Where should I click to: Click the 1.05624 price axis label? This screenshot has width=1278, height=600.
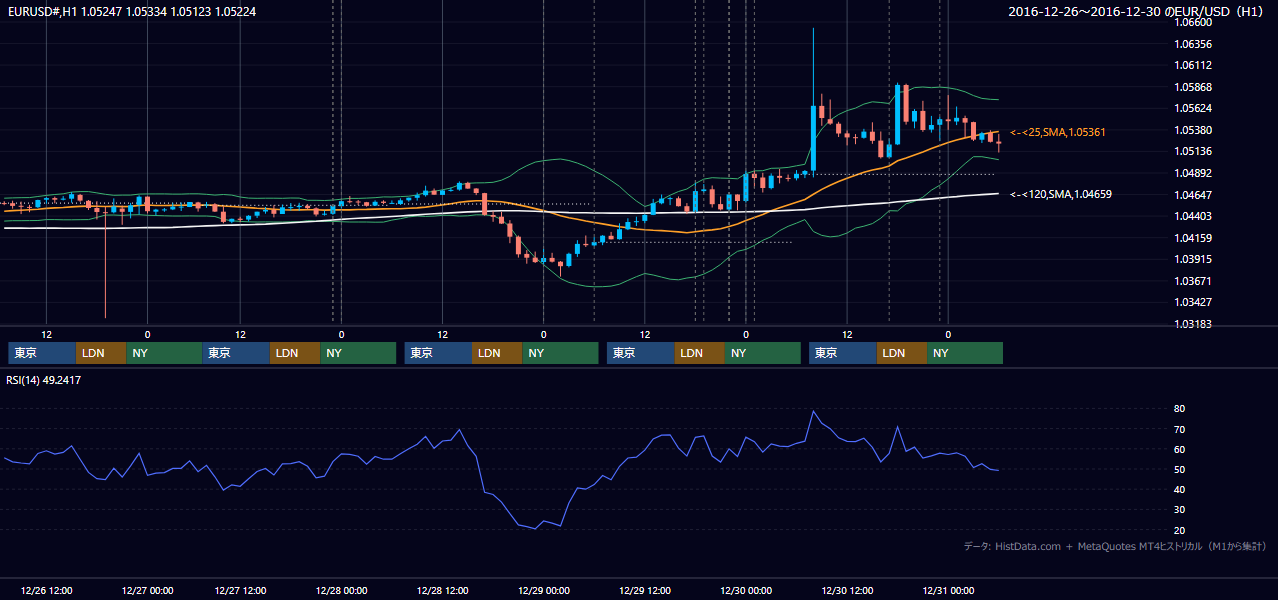[1193, 108]
